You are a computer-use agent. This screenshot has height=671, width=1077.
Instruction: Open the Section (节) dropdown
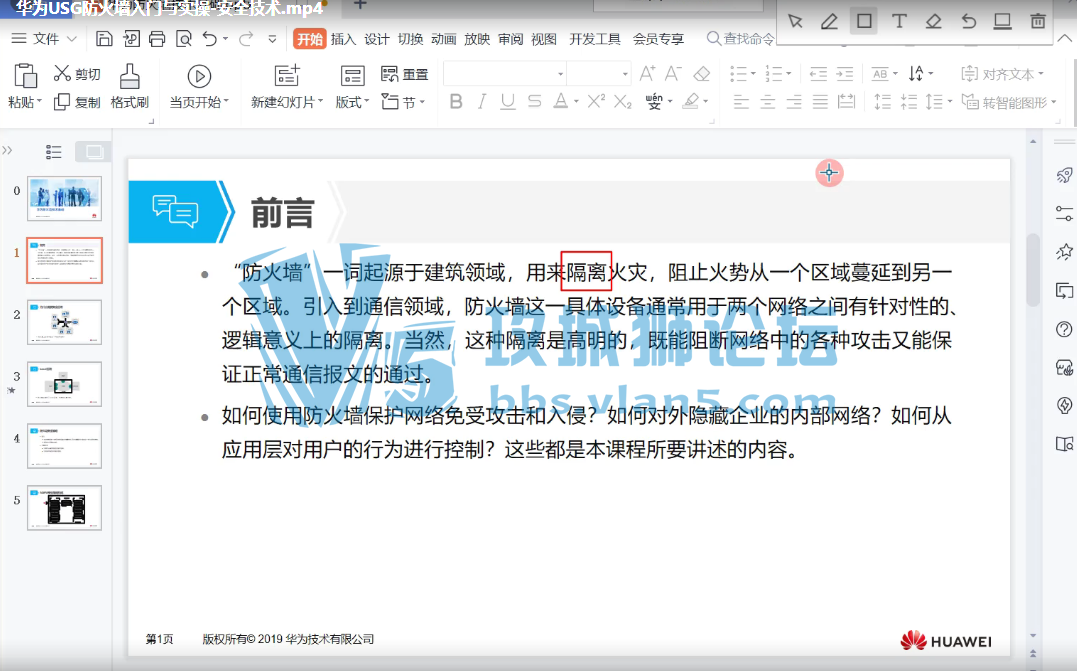(403, 102)
